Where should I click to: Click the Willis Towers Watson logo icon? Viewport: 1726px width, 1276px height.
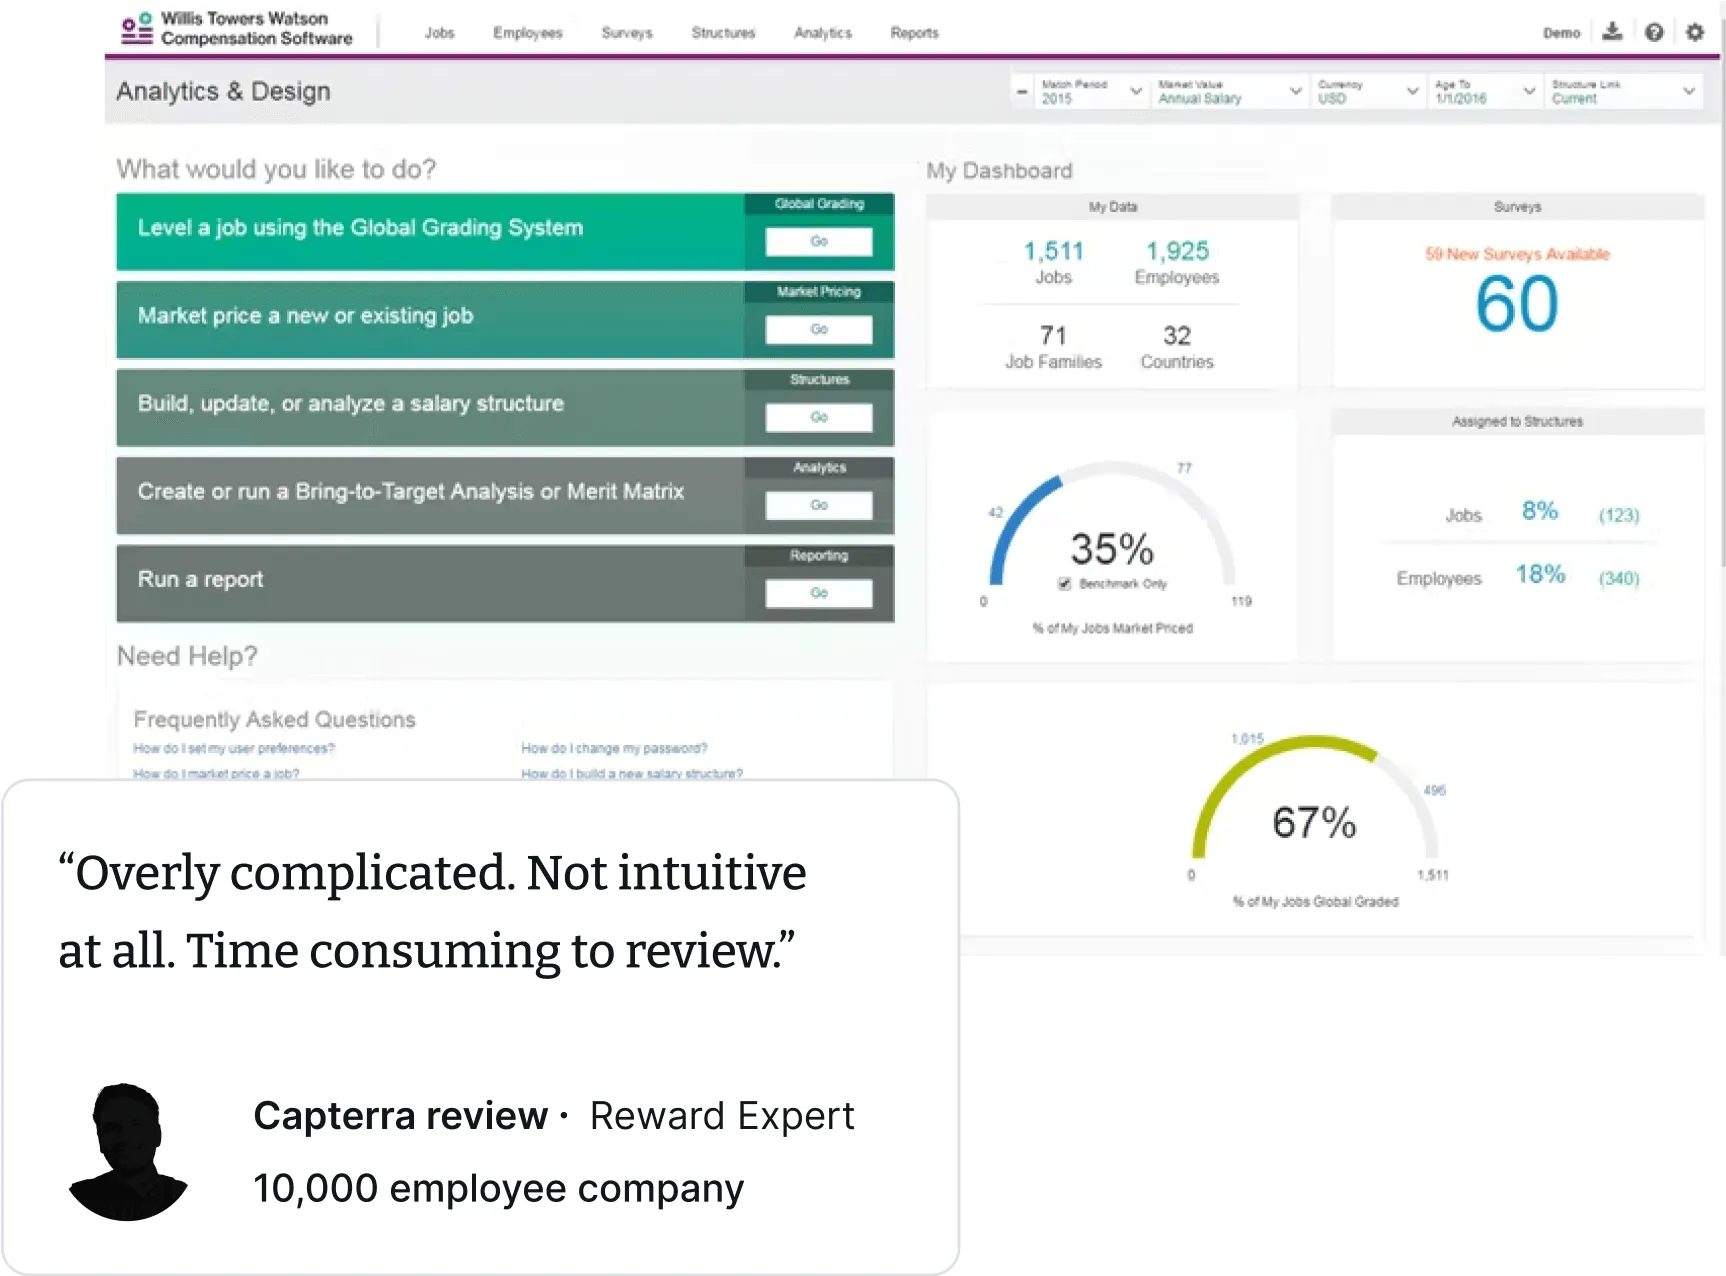(136, 29)
